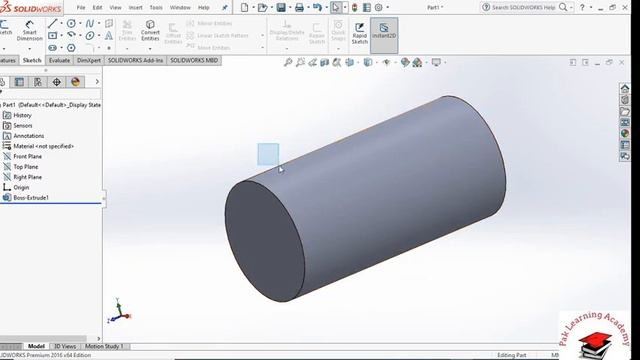Open the Appearances task pane icon
640x360 pixels.
pos(624,133)
